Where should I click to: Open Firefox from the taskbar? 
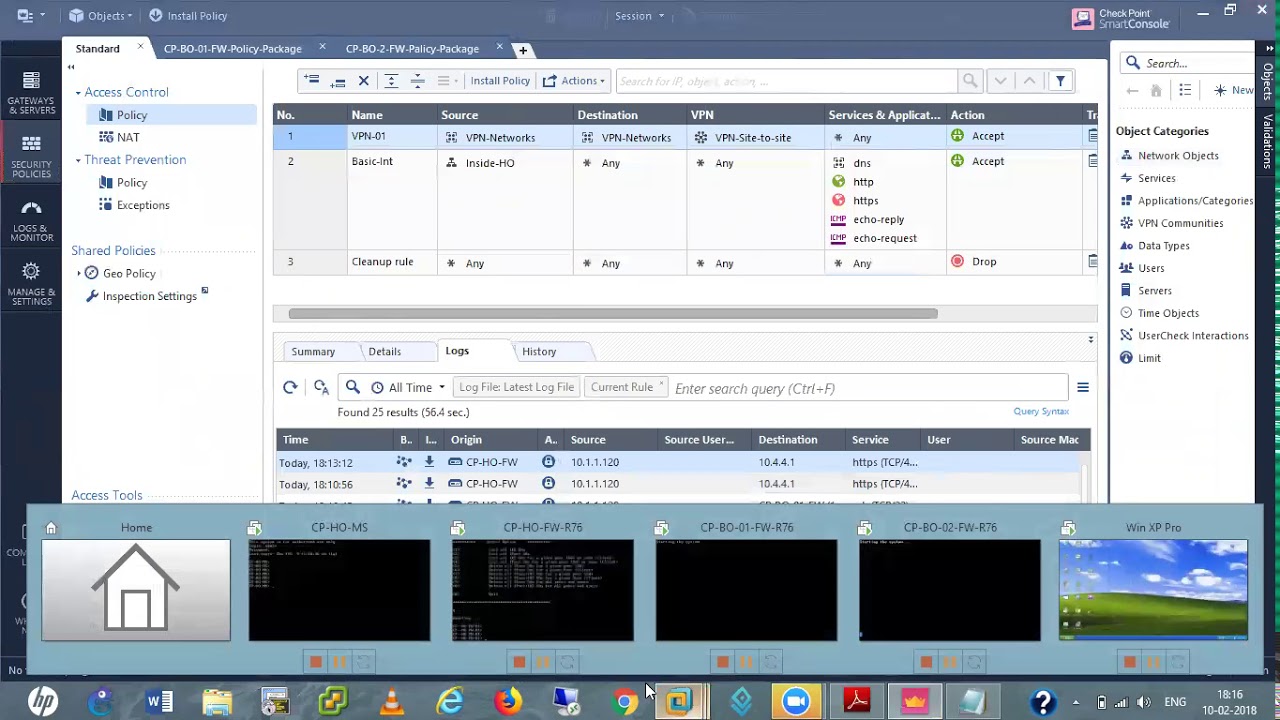click(508, 702)
